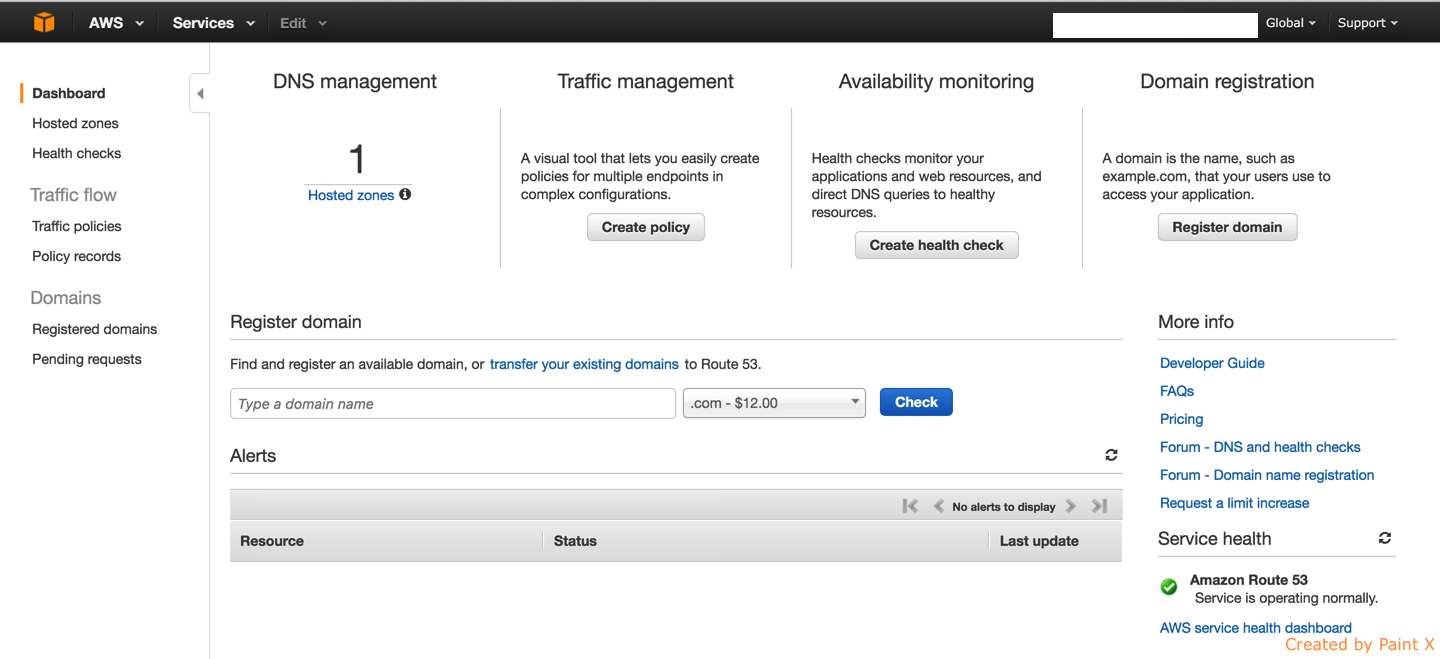The width and height of the screenshot is (1440, 659).
Task: Click the top search box
Action: pyautogui.click(x=1154, y=25)
